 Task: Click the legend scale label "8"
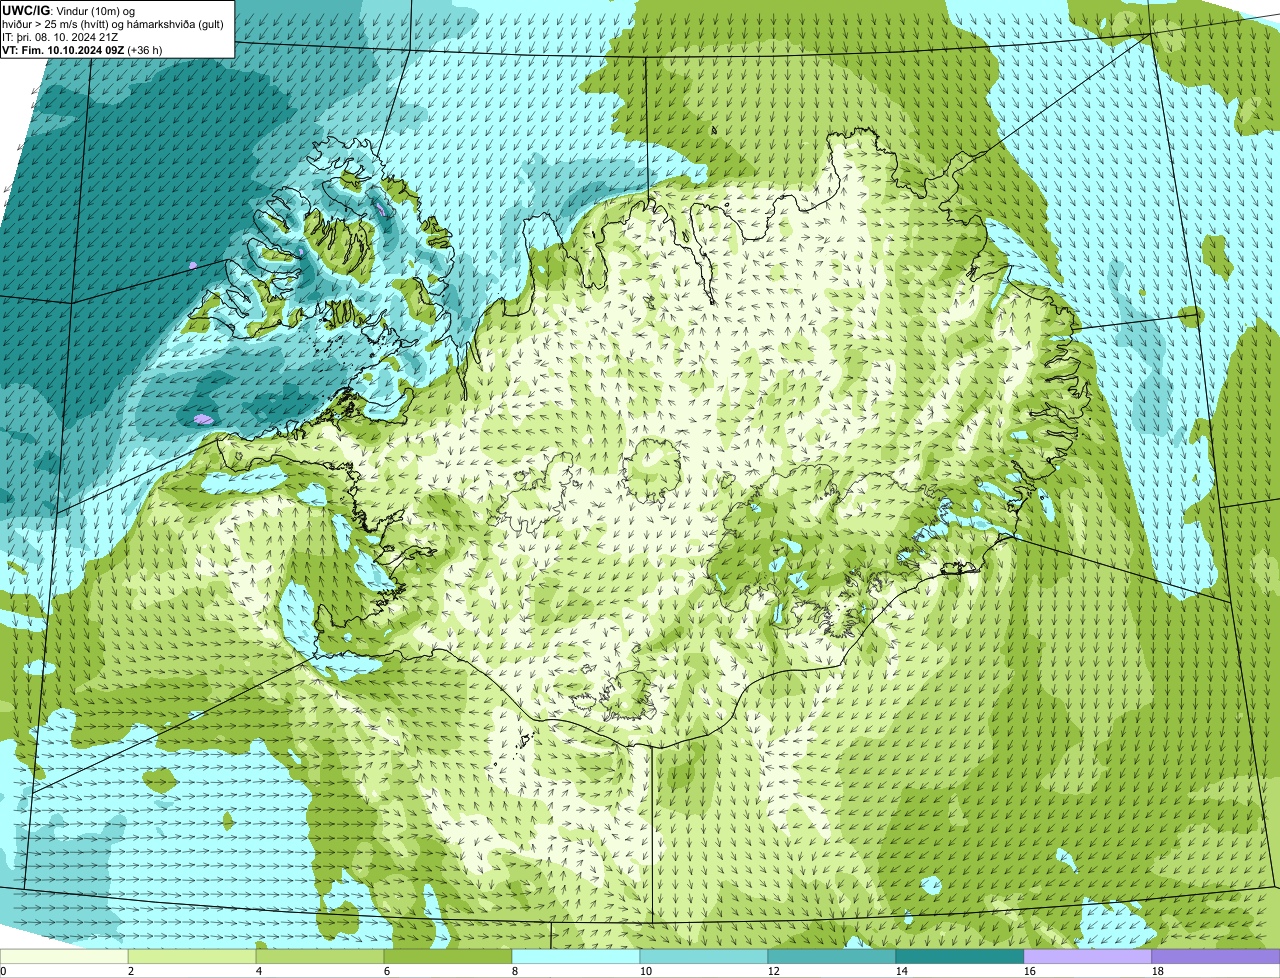tap(515, 971)
